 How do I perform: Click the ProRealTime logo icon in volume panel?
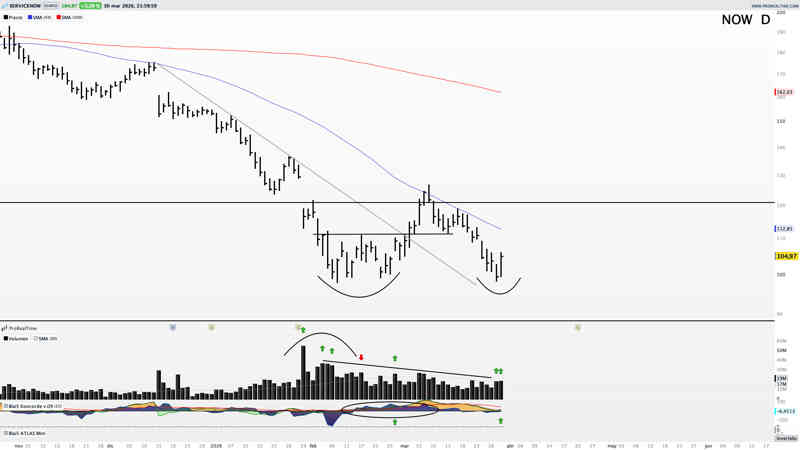click(5, 328)
